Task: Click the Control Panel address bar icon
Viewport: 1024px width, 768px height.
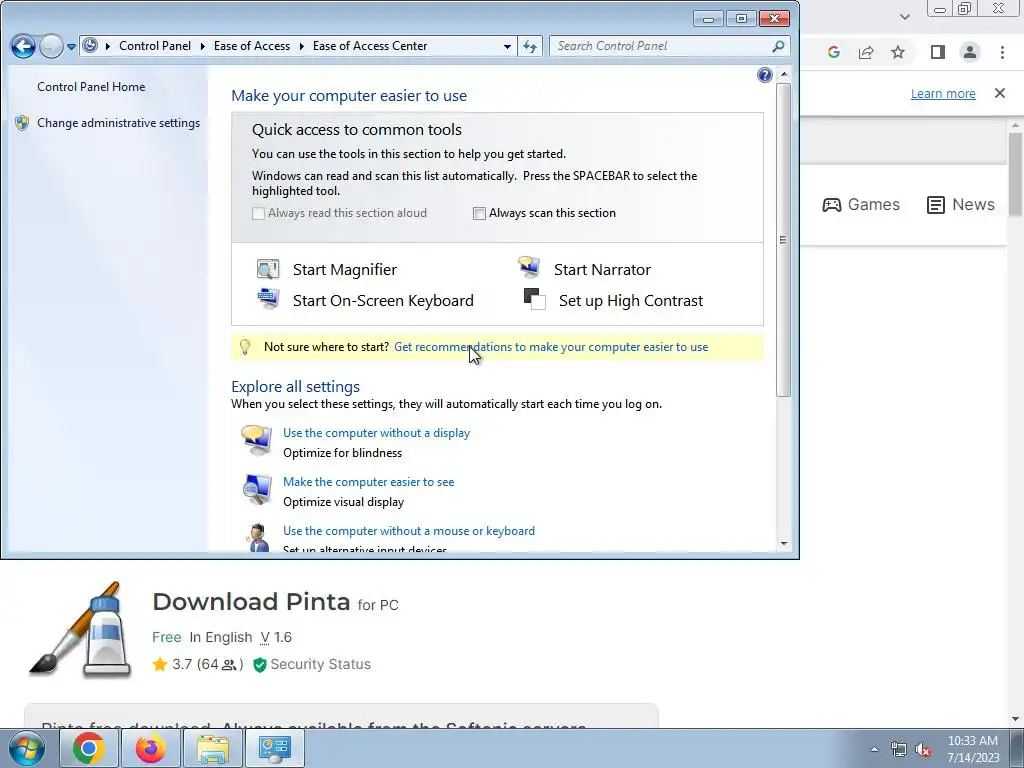Action: 91,46
